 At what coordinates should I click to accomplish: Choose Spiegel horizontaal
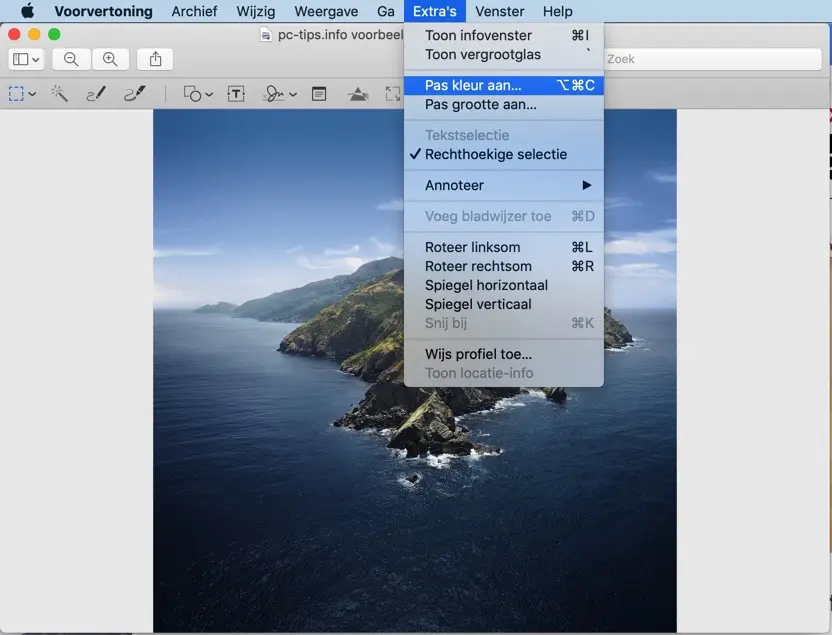click(x=504, y=285)
